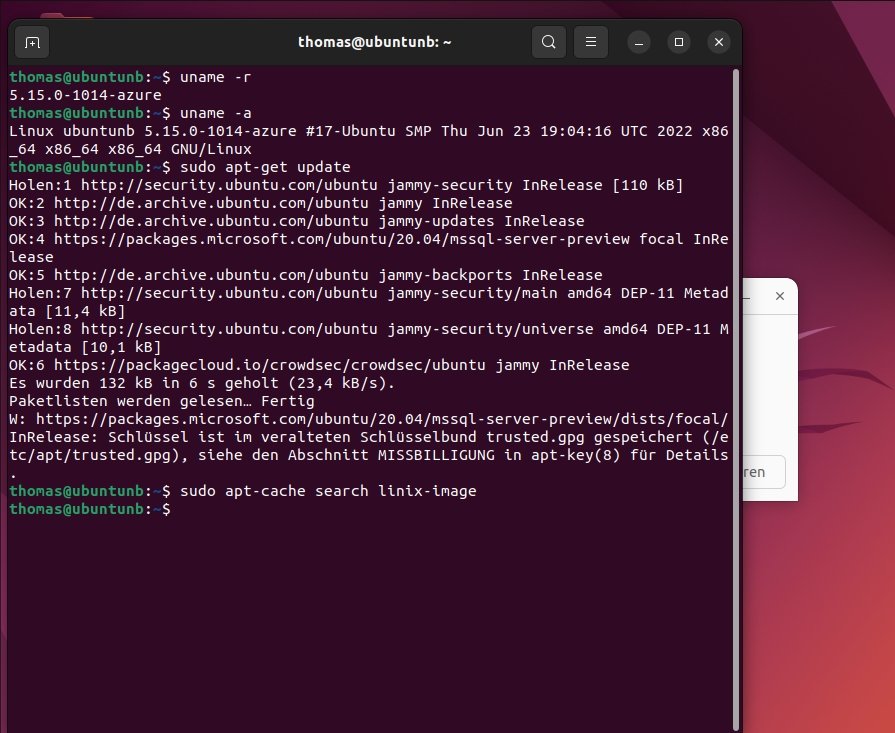The image size is (895, 733).
Task: Minimize the terminal window
Action: (638, 42)
